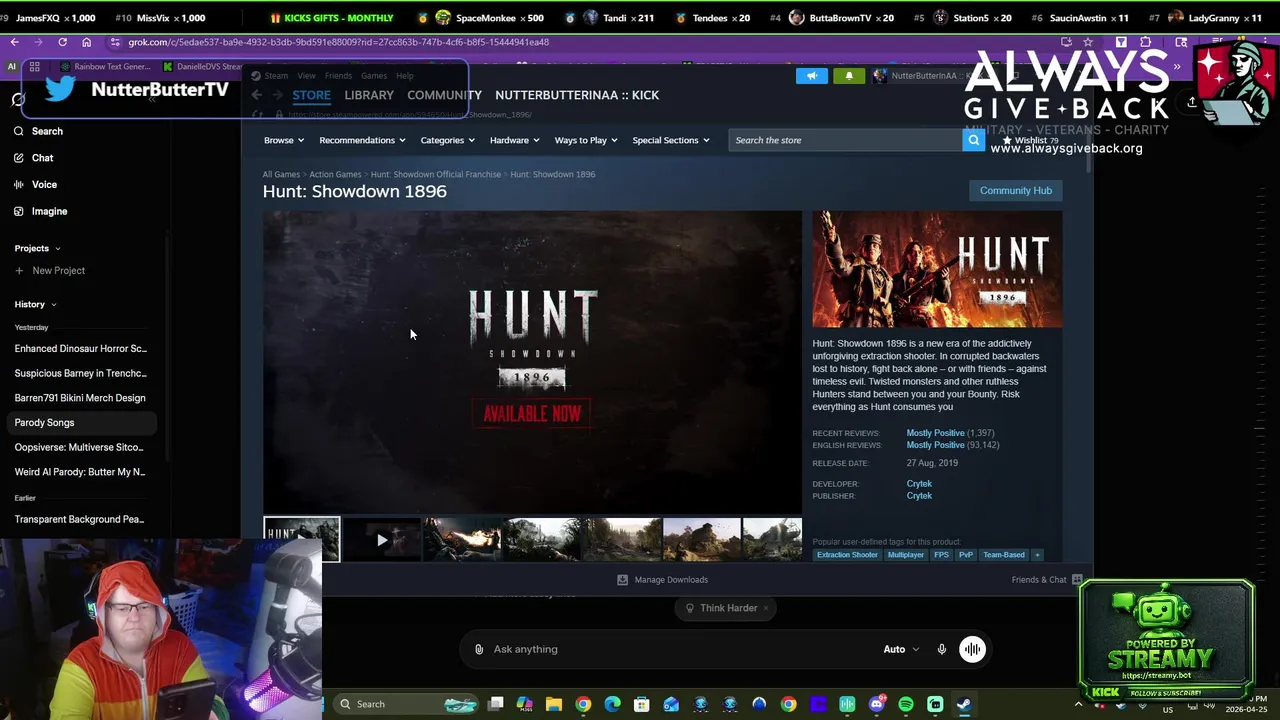1280x720 pixels.
Task: Start Grok voice mode waveform button
Action: 972,649
